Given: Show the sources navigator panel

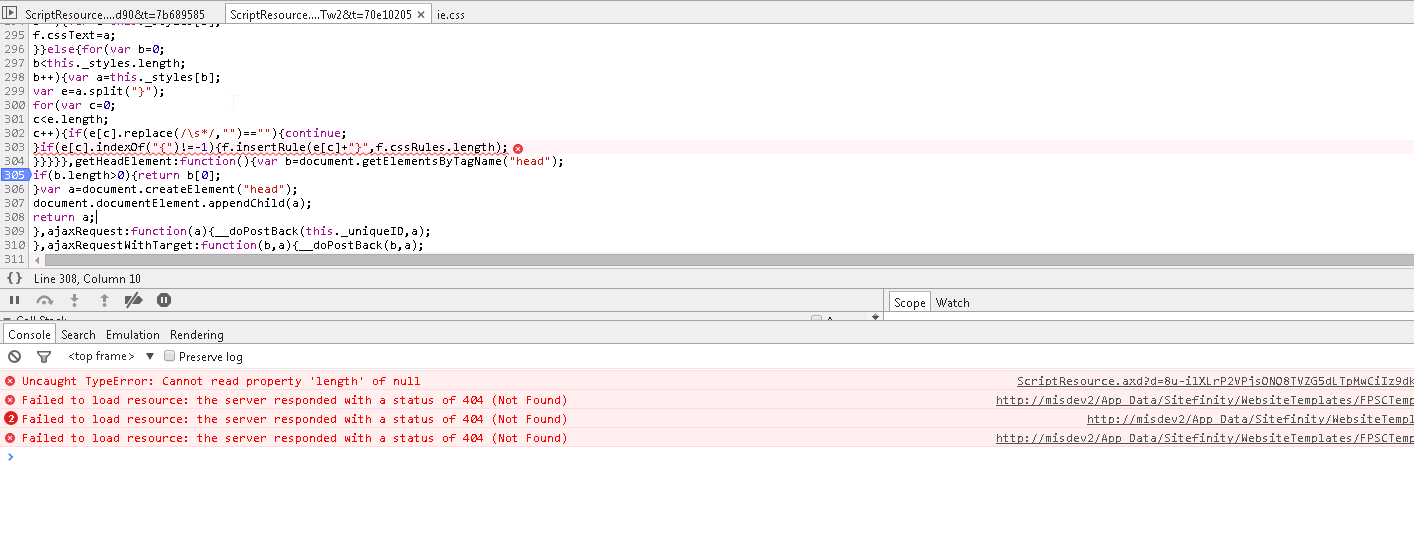Looking at the screenshot, I should (x=11, y=12).
